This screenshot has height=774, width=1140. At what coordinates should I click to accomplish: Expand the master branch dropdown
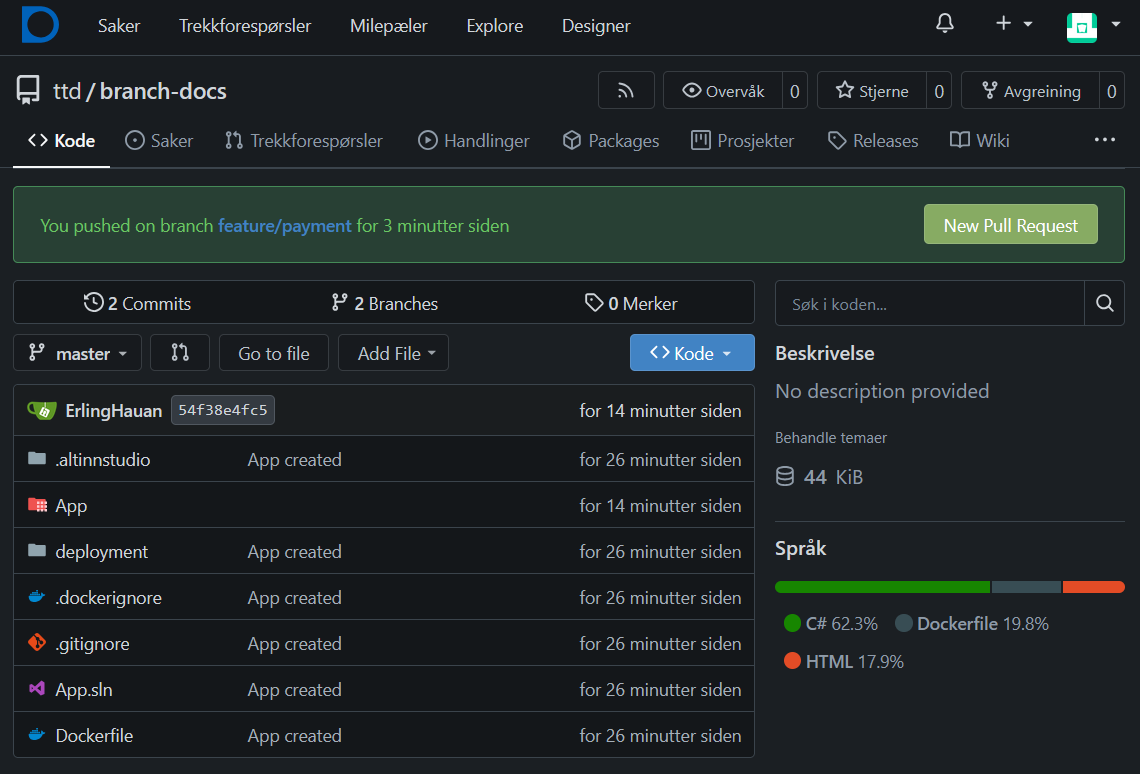click(x=78, y=353)
